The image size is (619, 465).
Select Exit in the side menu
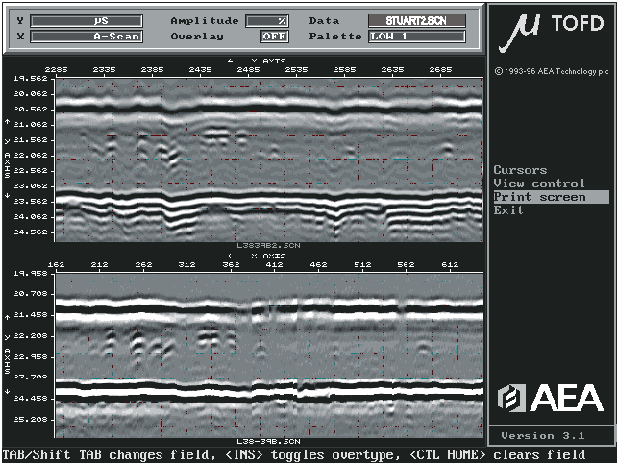click(508, 210)
